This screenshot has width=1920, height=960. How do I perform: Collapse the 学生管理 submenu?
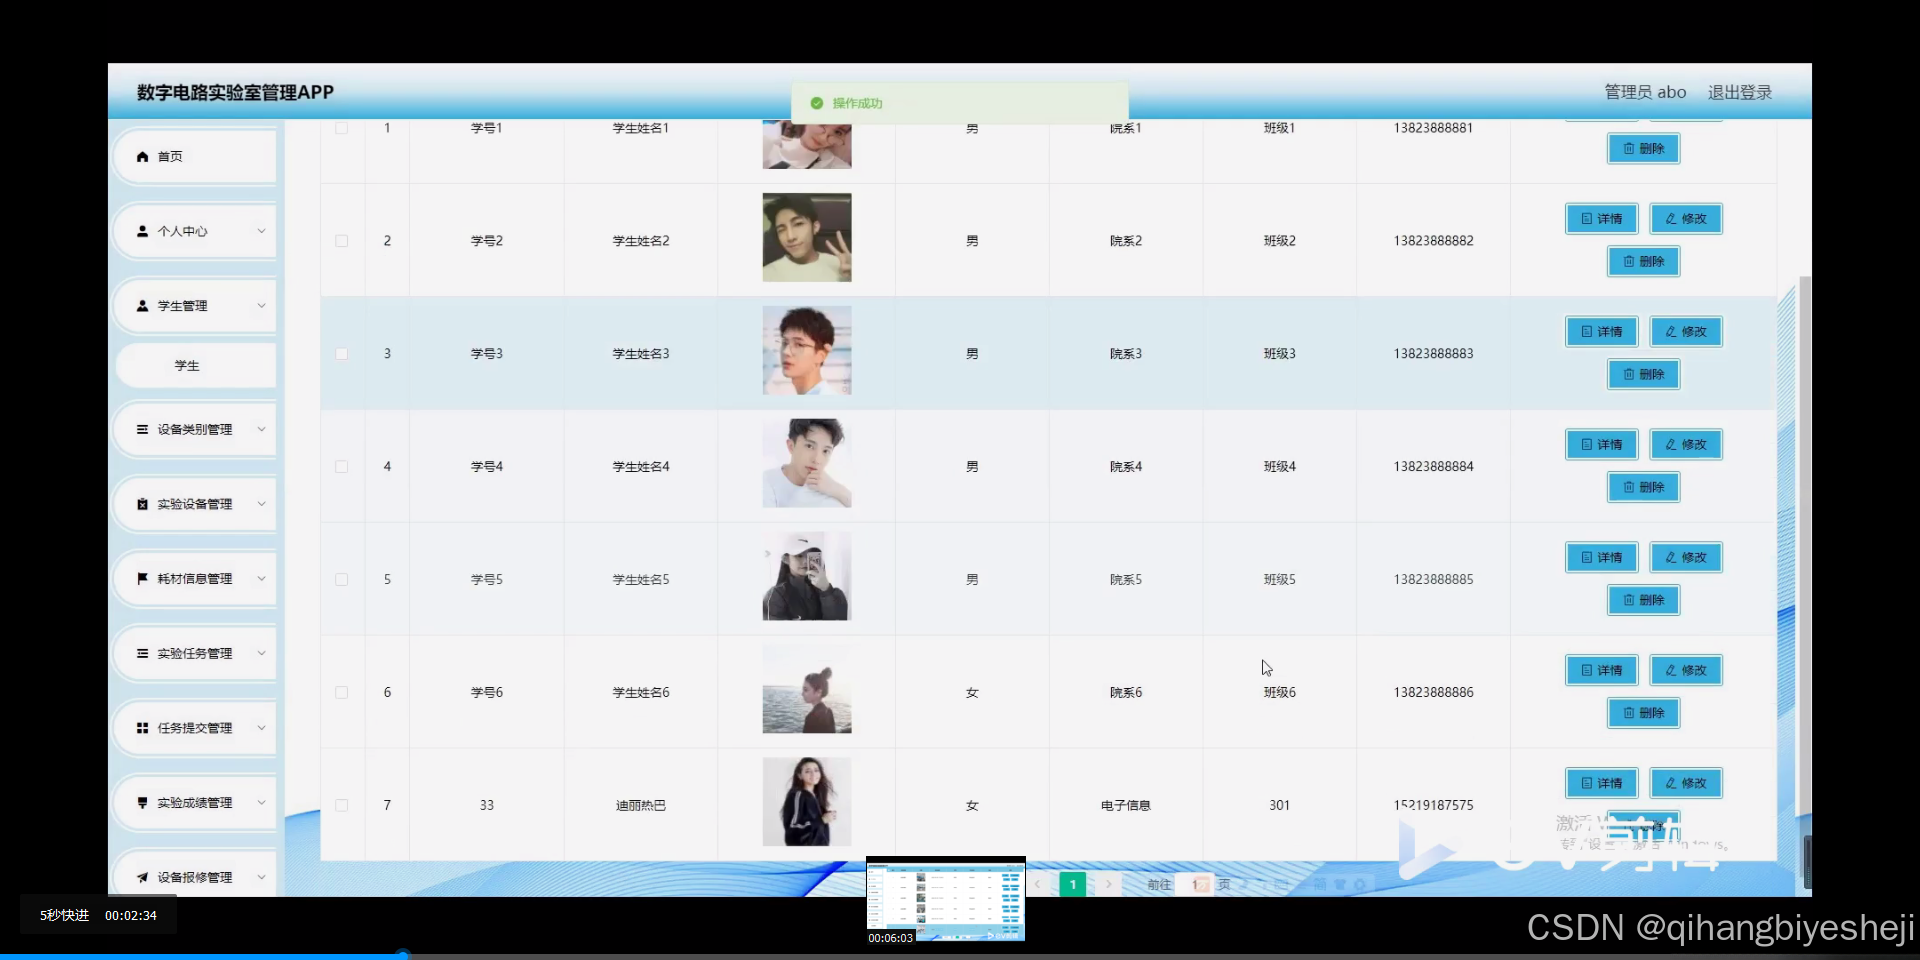click(195, 305)
